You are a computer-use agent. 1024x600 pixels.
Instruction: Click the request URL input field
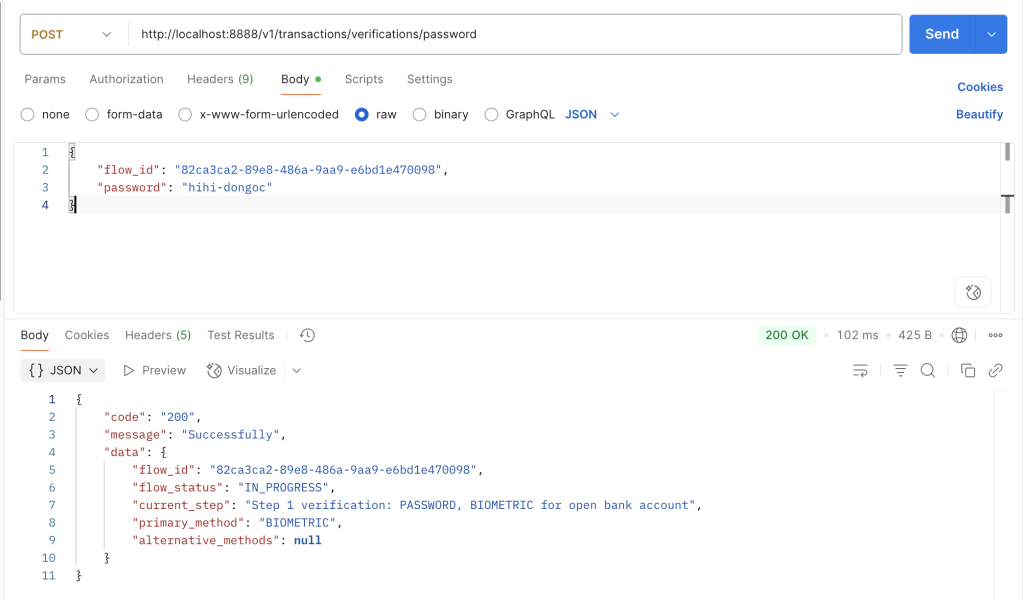pos(515,34)
